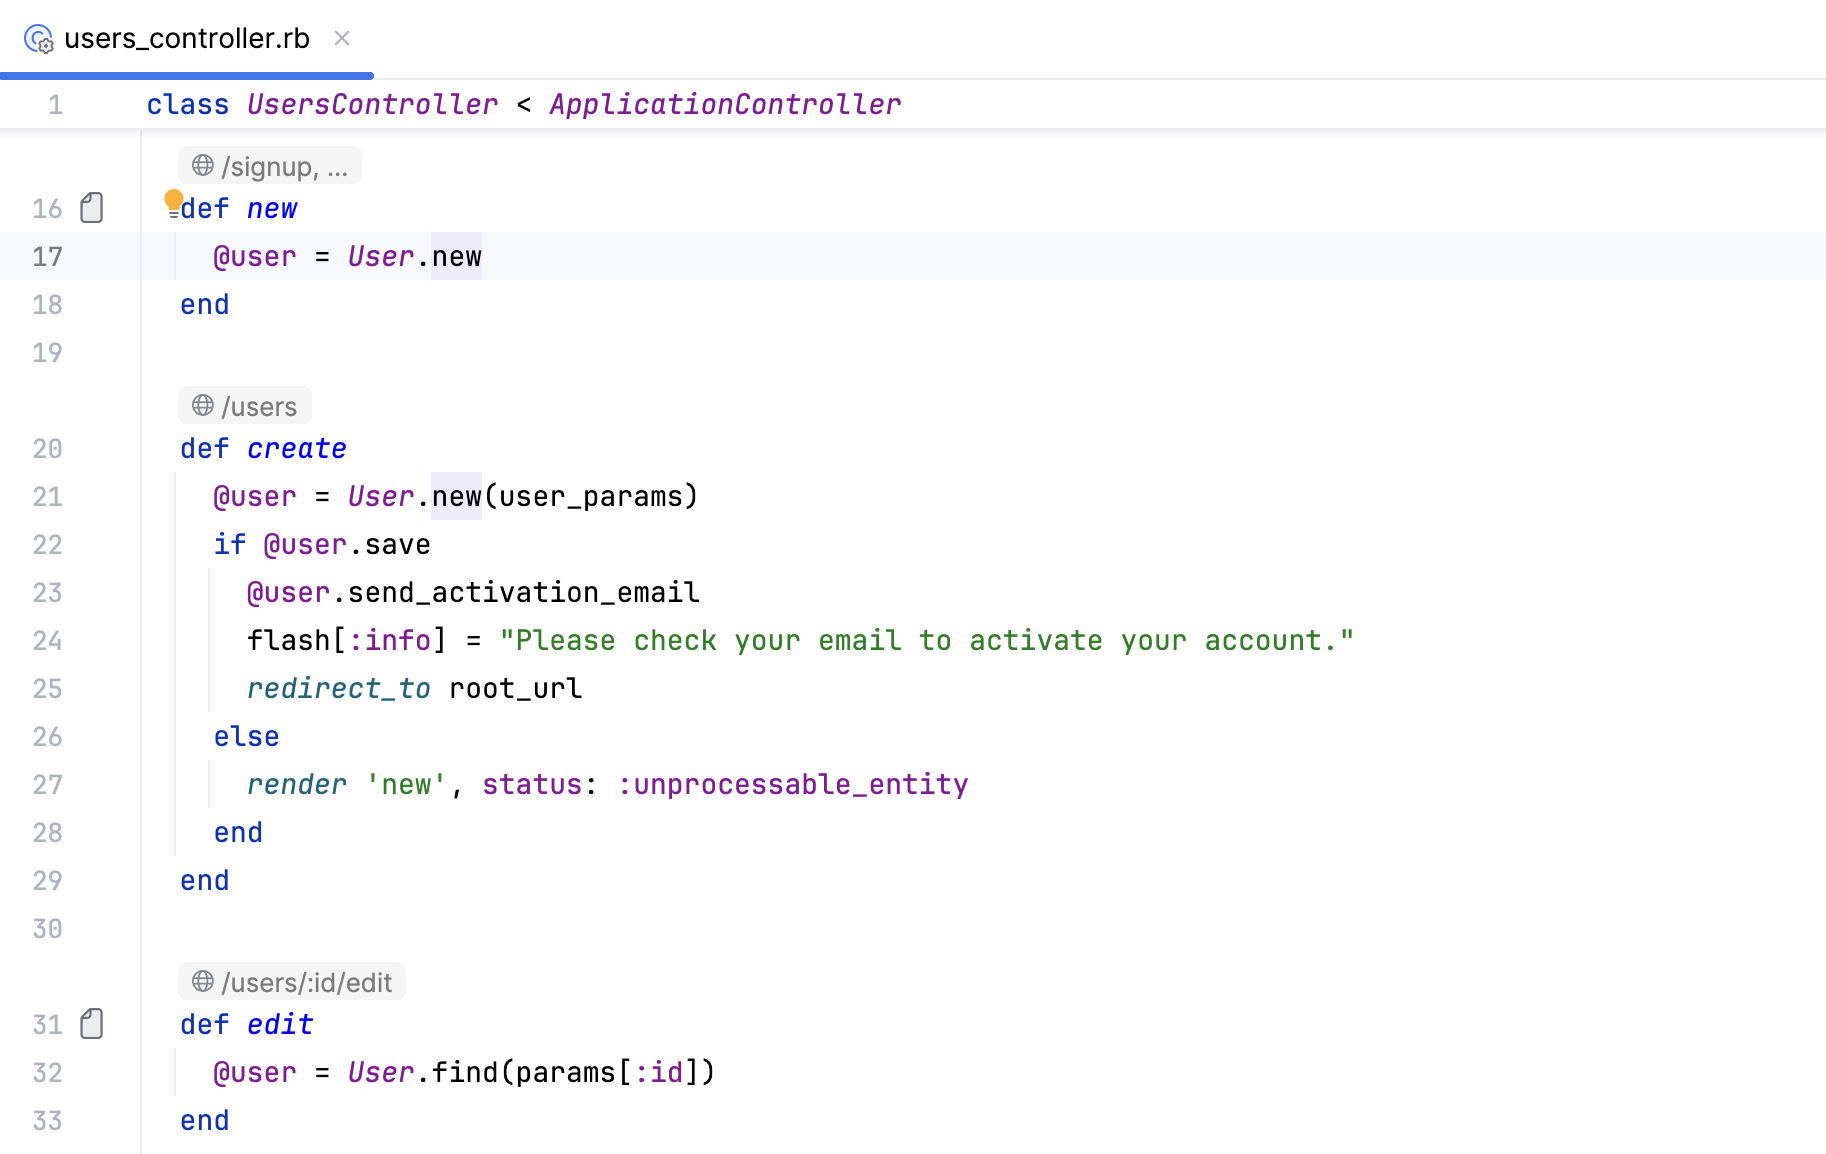Open the /signup route mapping badge
This screenshot has width=1826, height=1154.
[270, 164]
